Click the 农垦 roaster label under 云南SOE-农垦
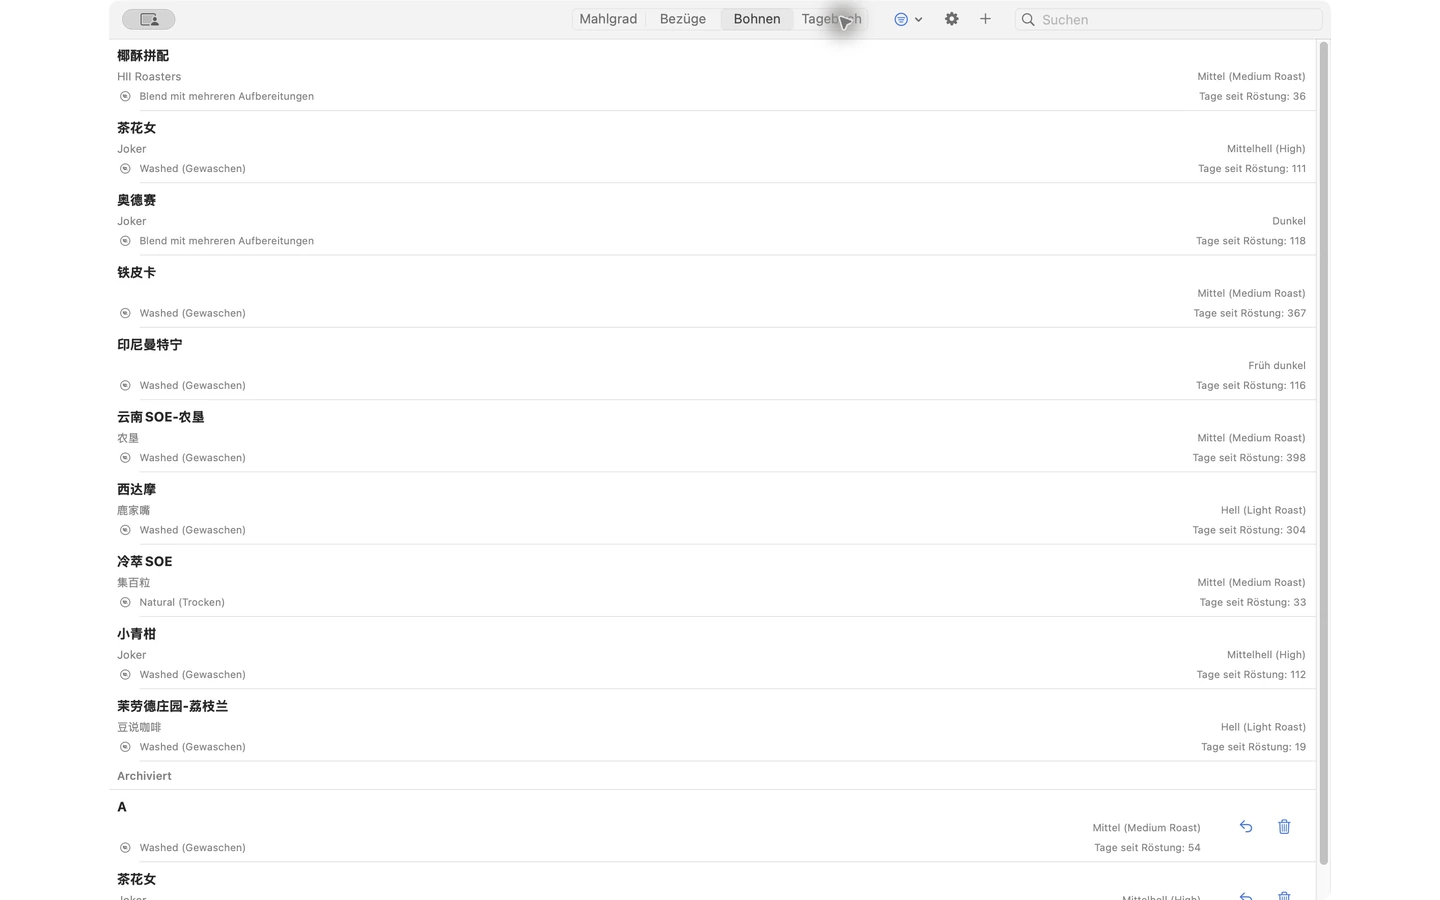This screenshot has width=1440, height=900. (128, 438)
